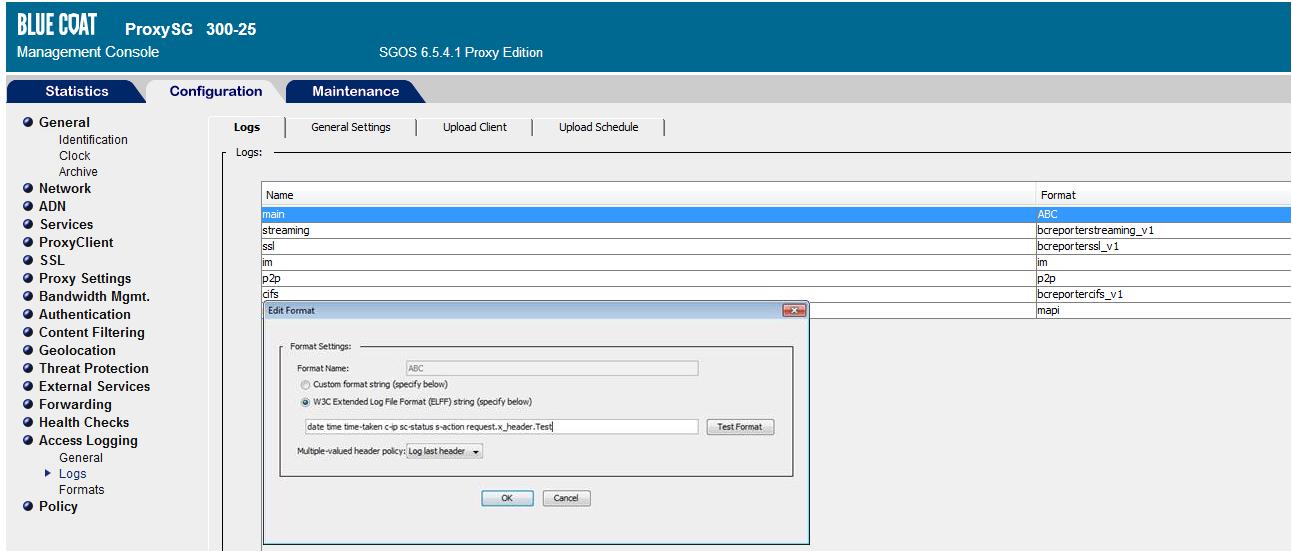This screenshot has width=1292, height=552.
Task: Open the Geolocation section
Action: [x=77, y=350]
